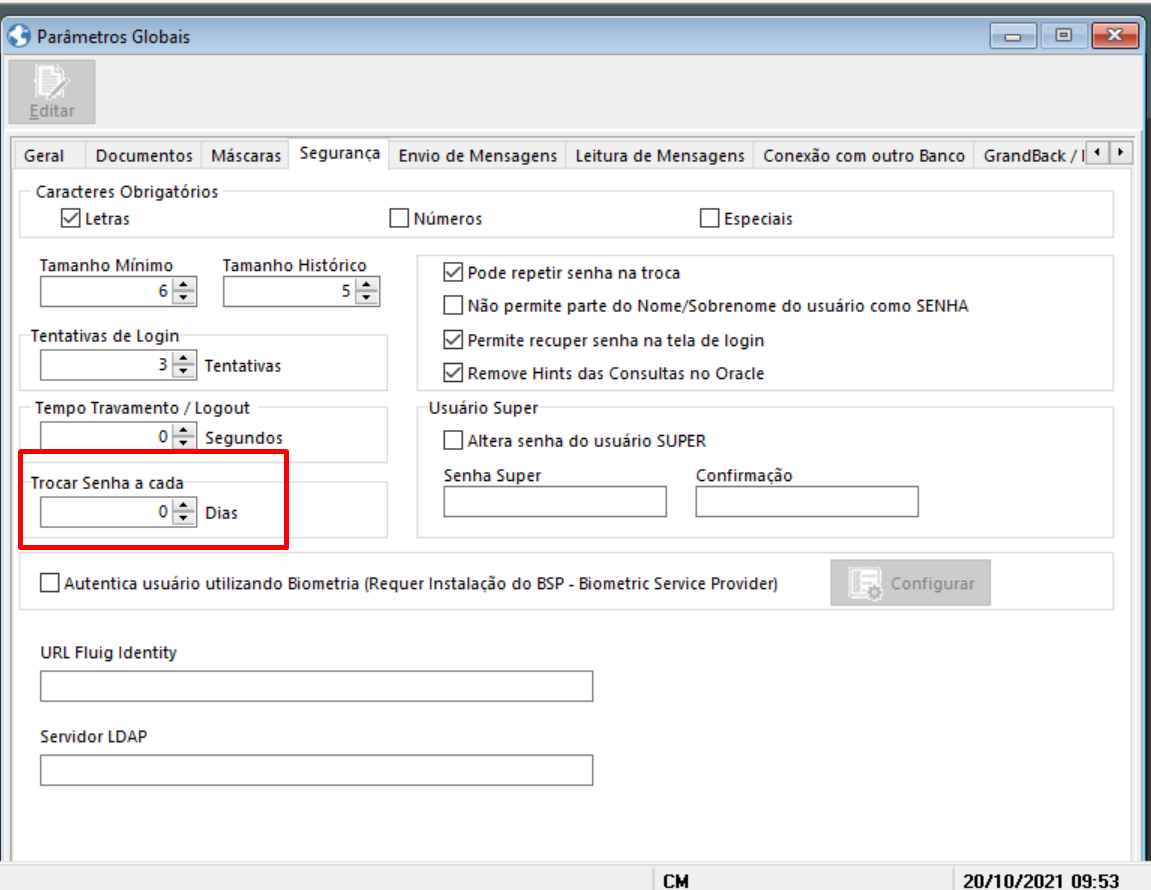Click the Tamanho Mínimo value field
This screenshot has width=1151, height=890.
(x=106, y=291)
